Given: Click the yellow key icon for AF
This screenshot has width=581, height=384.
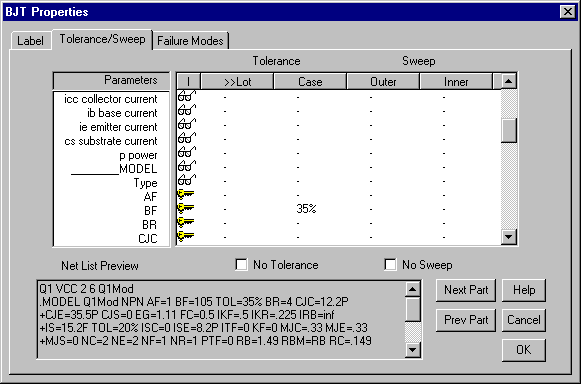Looking at the screenshot, I should point(186,194).
